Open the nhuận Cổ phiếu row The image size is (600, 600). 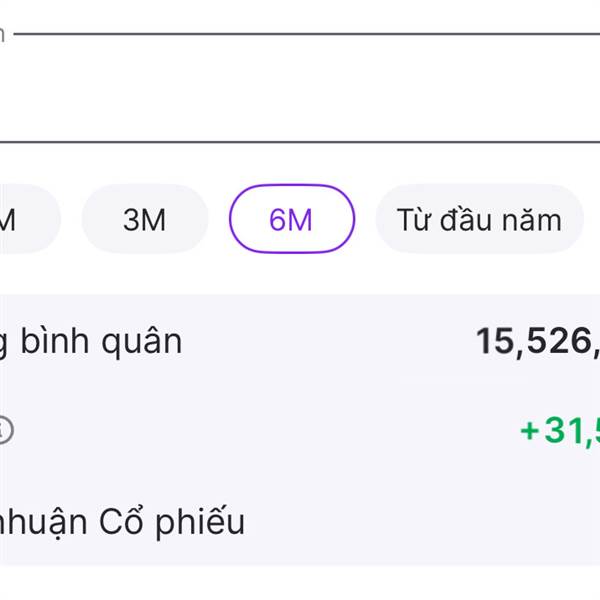tap(120, 521)
